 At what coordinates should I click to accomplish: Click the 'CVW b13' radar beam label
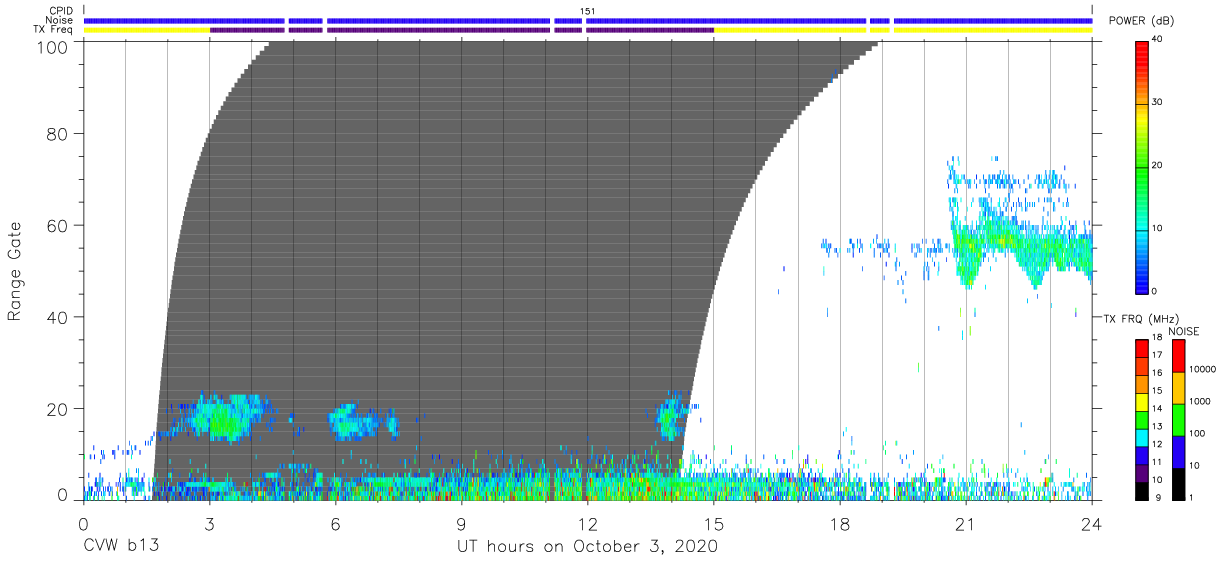(121, 547)
